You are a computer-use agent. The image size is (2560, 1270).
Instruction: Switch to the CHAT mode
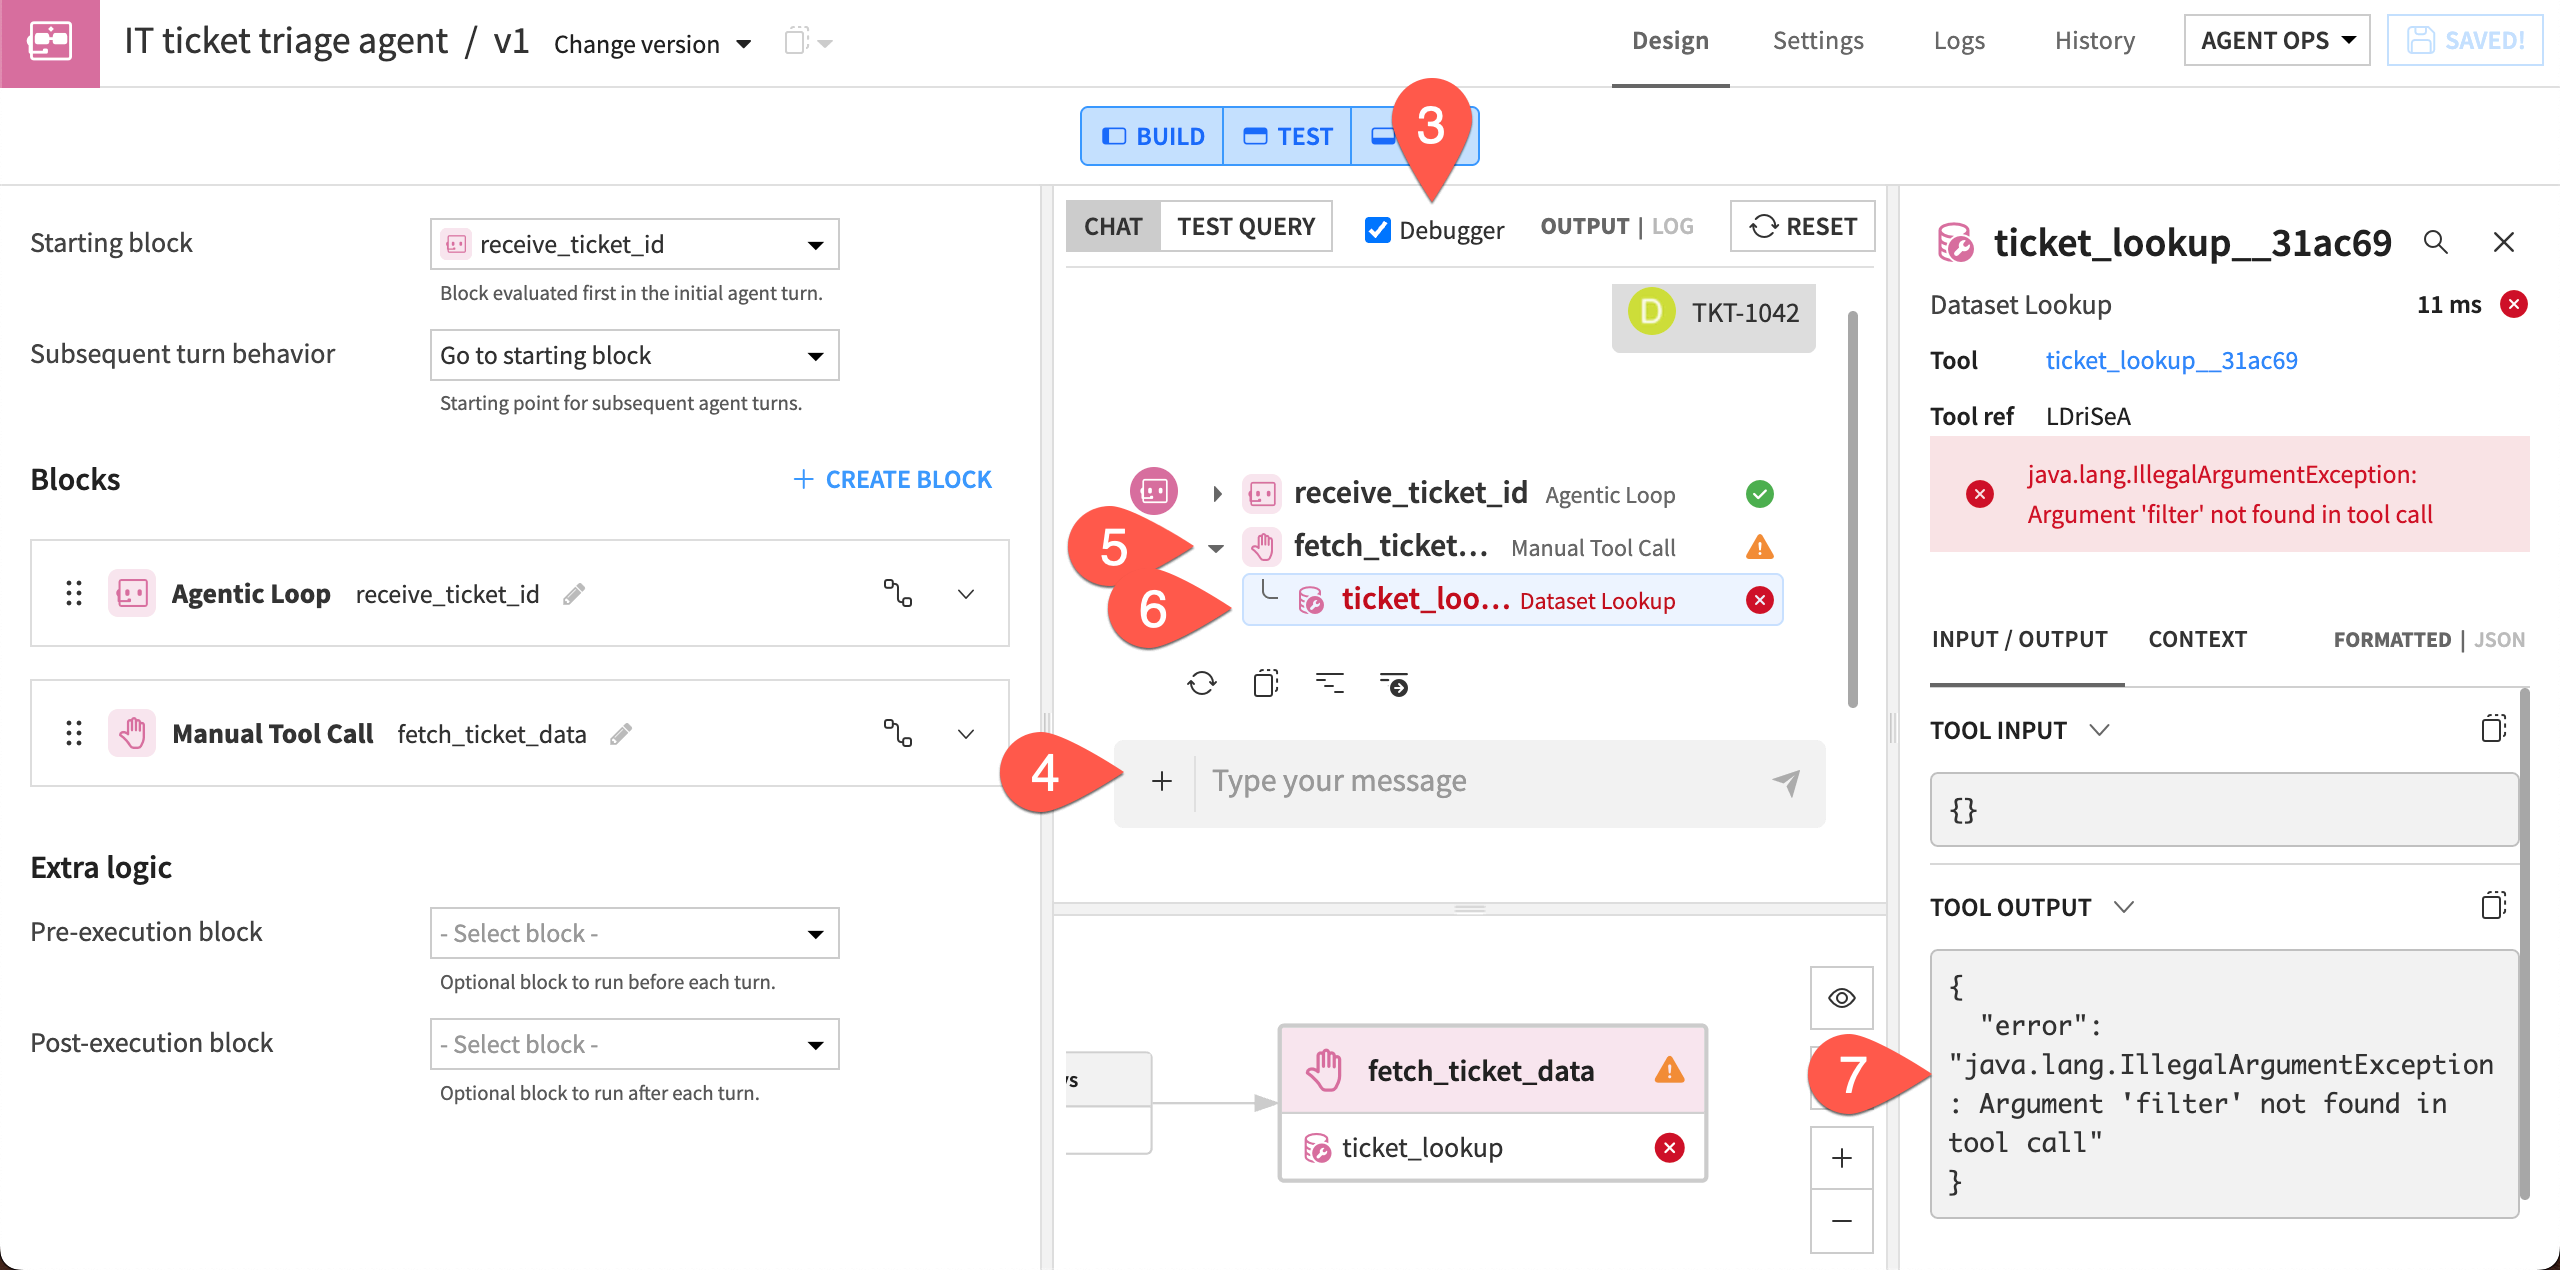1113,227
